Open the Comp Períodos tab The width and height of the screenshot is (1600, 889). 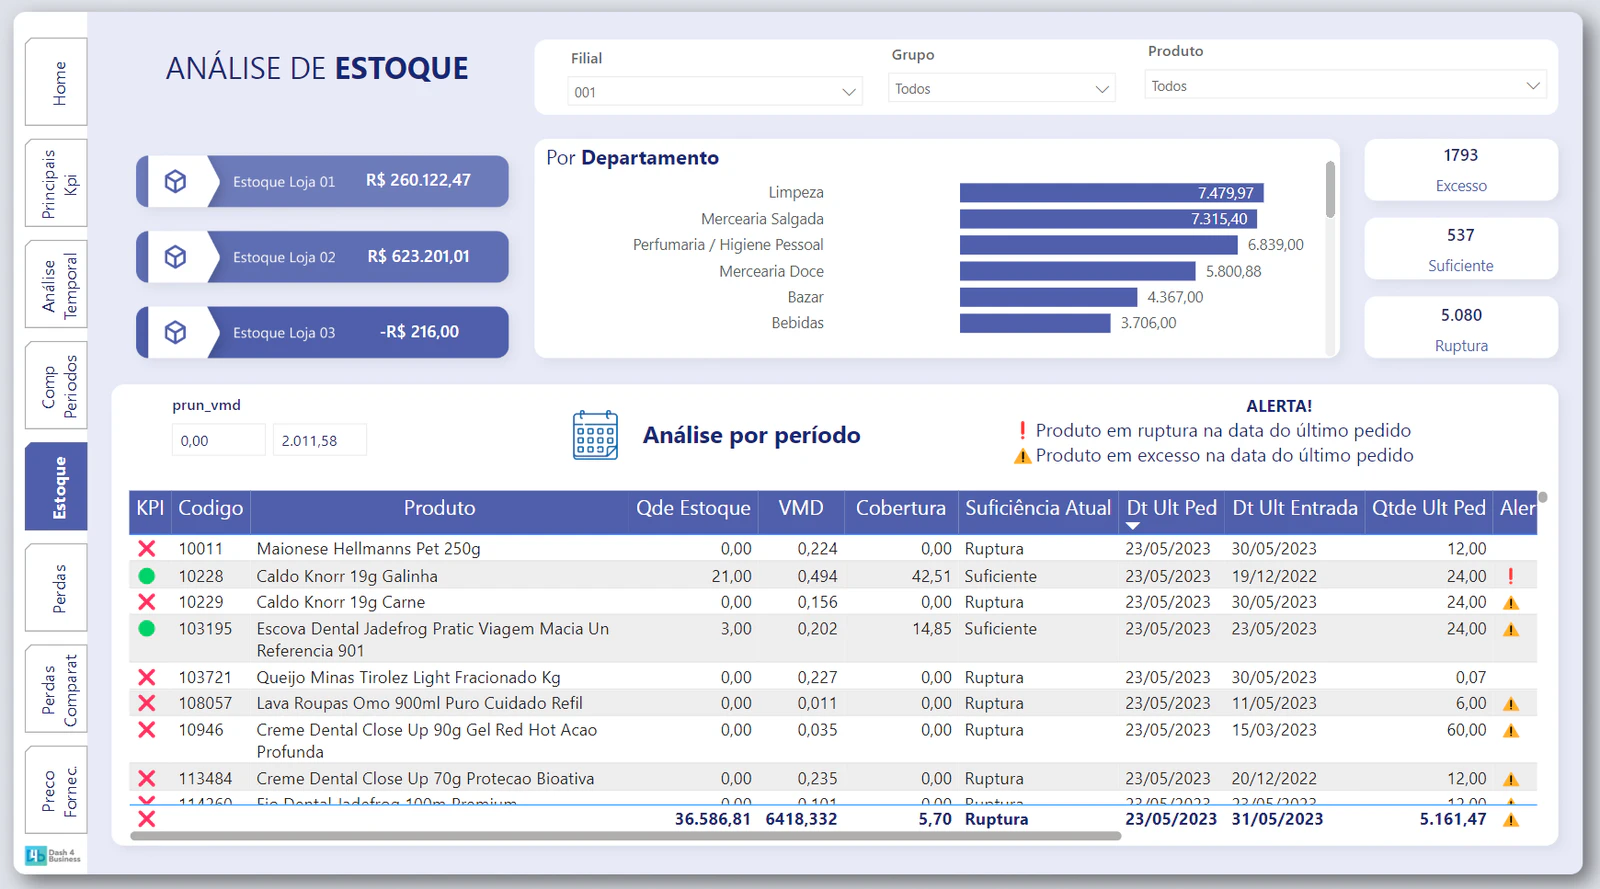[x=56, y=385]
